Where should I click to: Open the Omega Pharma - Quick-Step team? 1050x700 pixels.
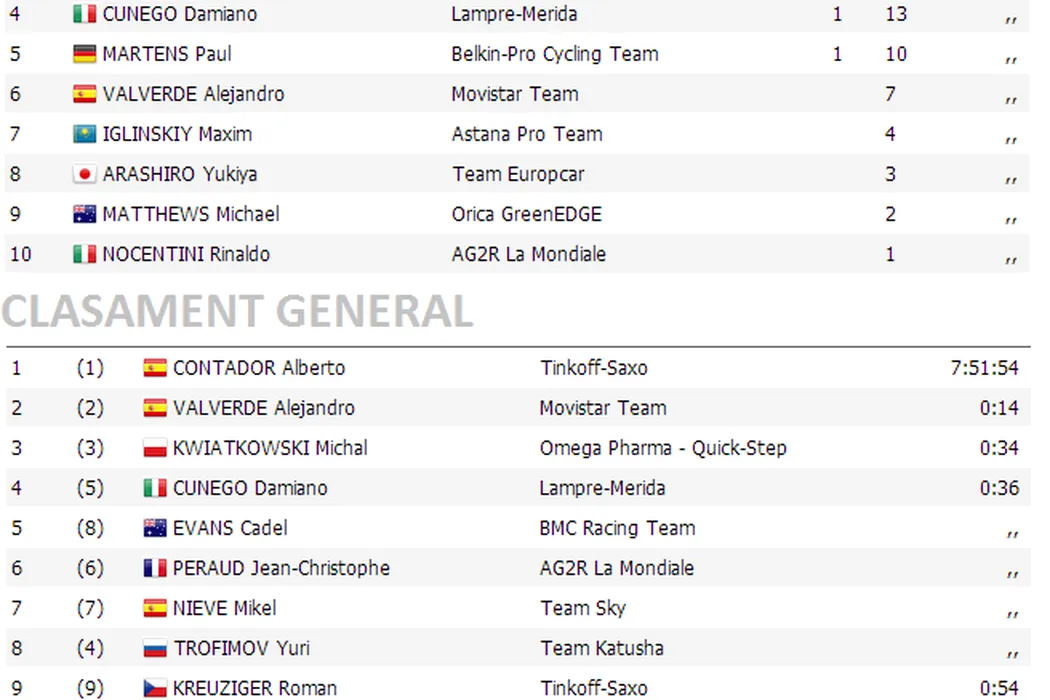click(x=662, y=448)
